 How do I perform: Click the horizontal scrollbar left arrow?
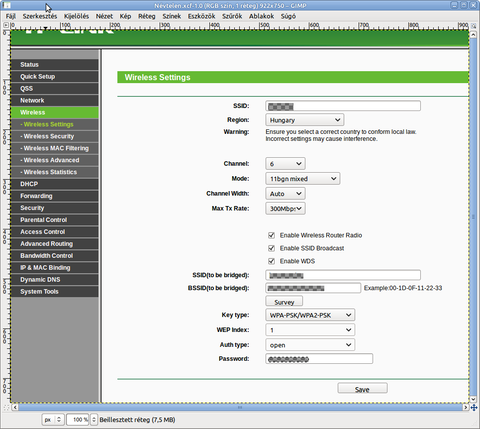click(15, 407)
